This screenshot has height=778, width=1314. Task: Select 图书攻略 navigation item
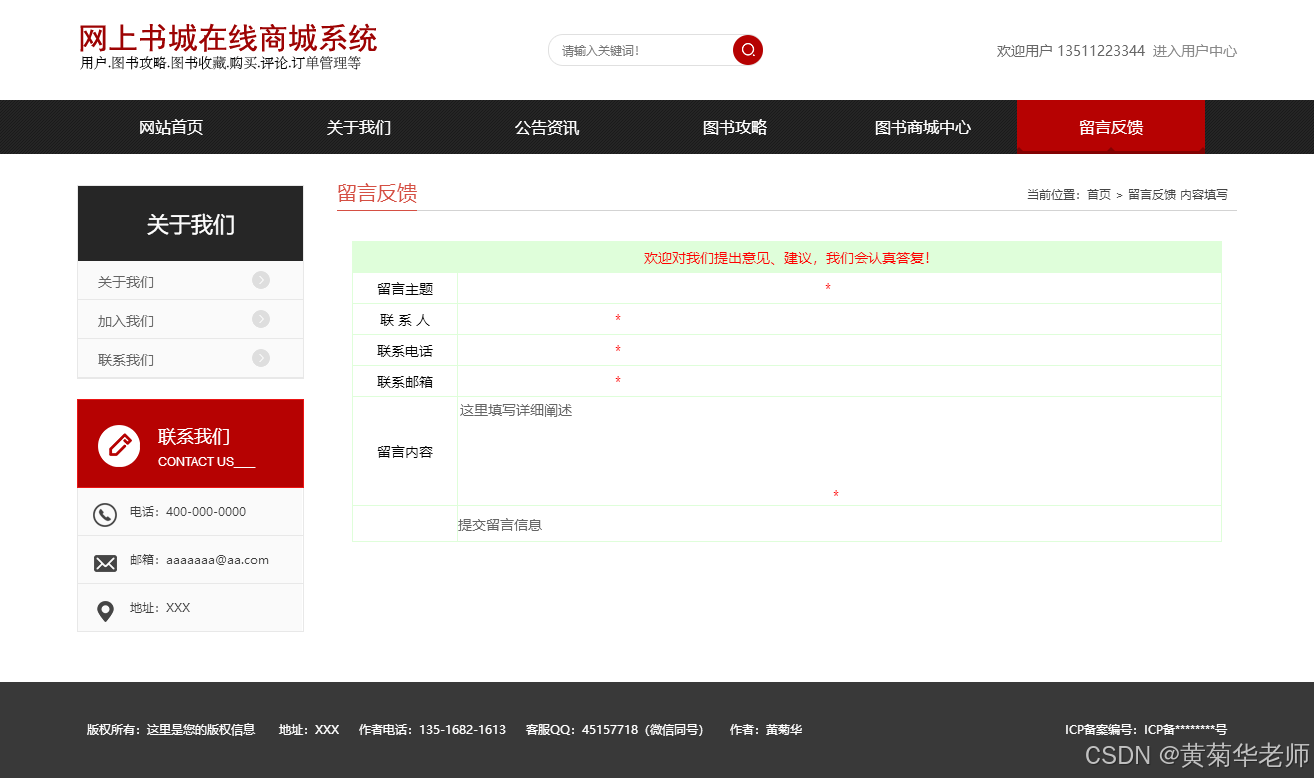pyautogui.click(x=735, y=127)
